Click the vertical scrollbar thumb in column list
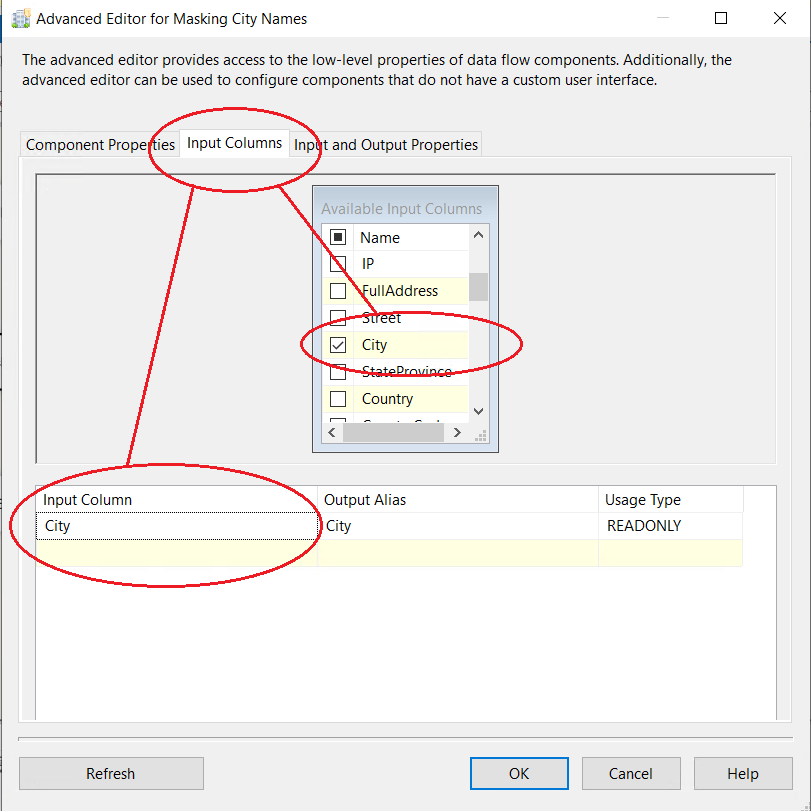The image size is (811, 811). pyautogui.click(x=478, y=287)
